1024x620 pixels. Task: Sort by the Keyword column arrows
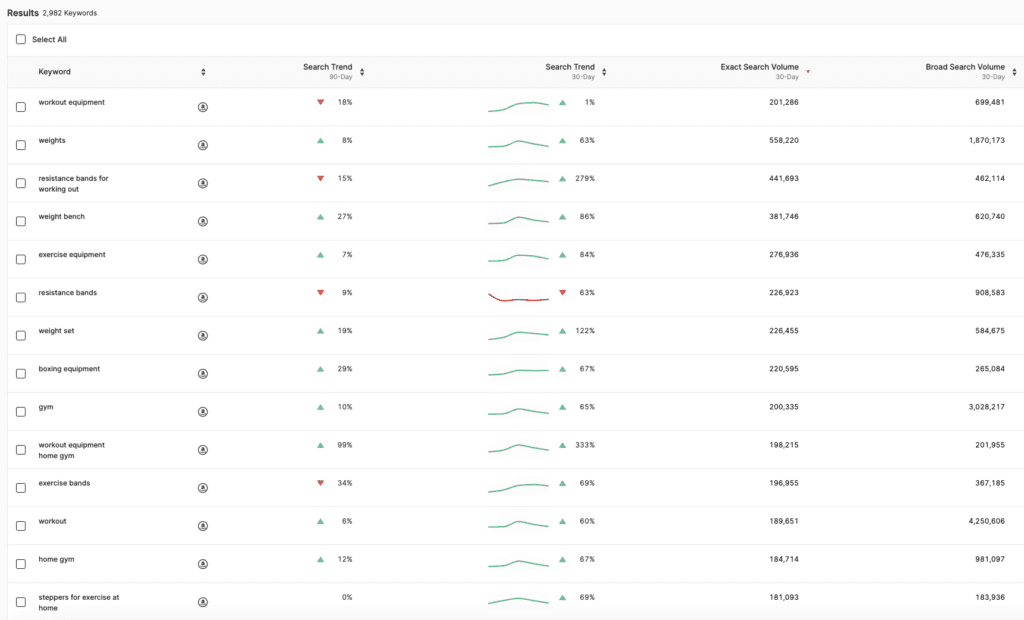pos(203,72)
